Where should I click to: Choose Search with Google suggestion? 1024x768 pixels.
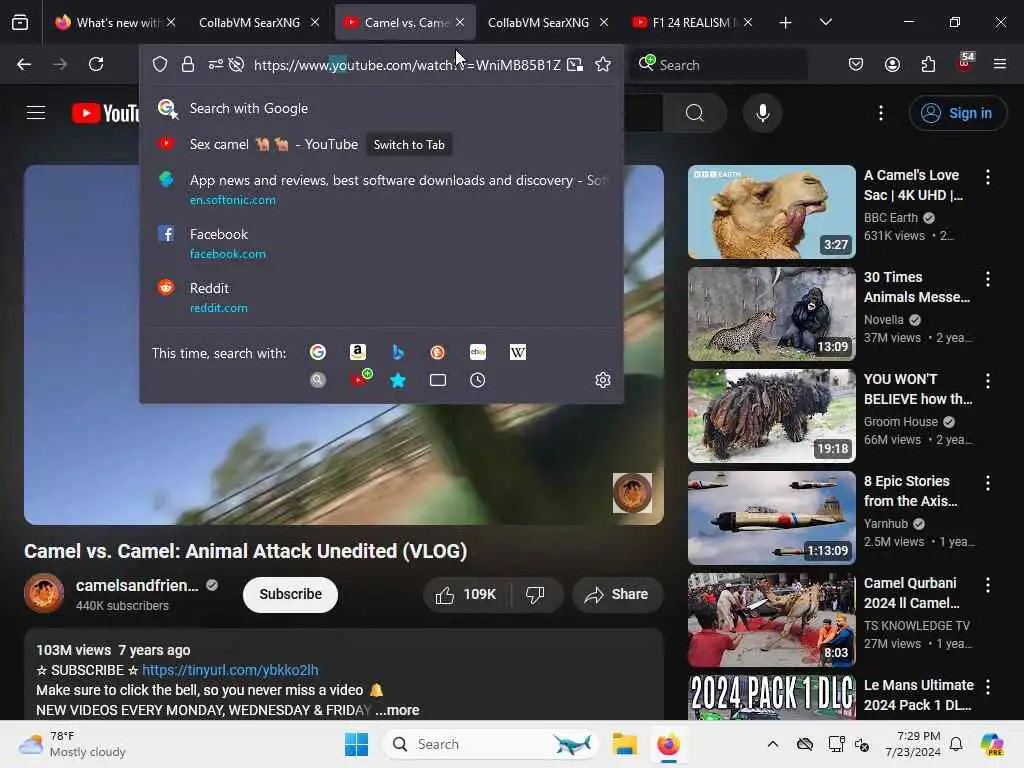tap(381, 108)
